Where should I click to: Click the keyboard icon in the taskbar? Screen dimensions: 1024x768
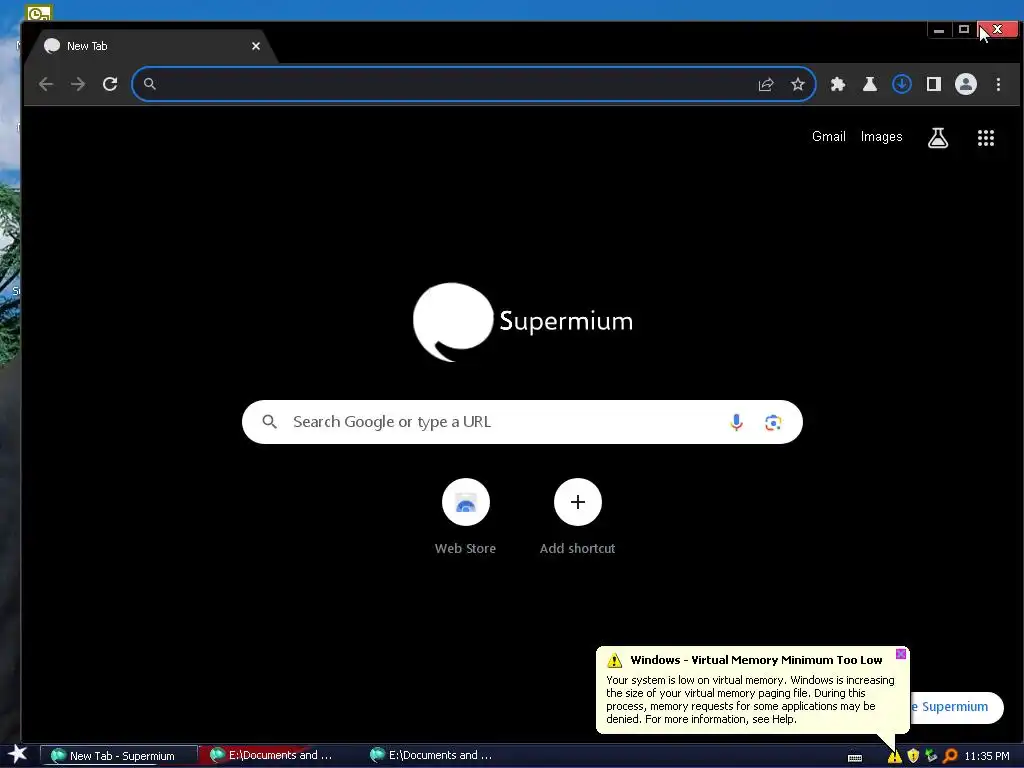[x=855, y=758]
